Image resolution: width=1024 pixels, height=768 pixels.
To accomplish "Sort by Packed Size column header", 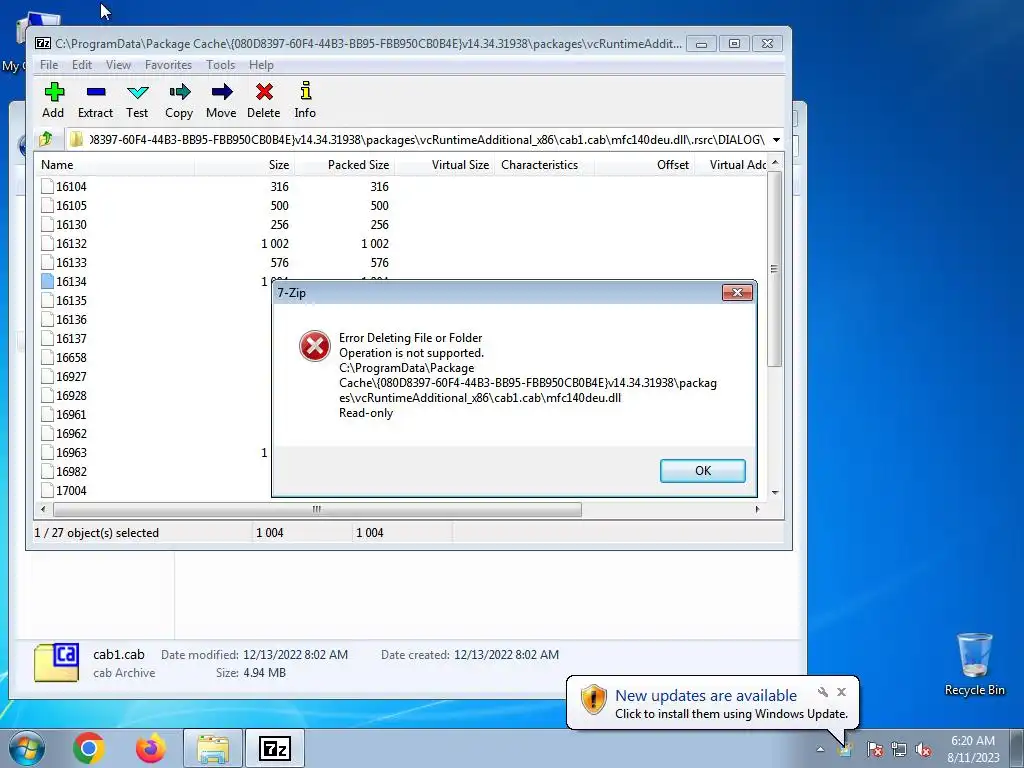I will [x=344, y=165].
